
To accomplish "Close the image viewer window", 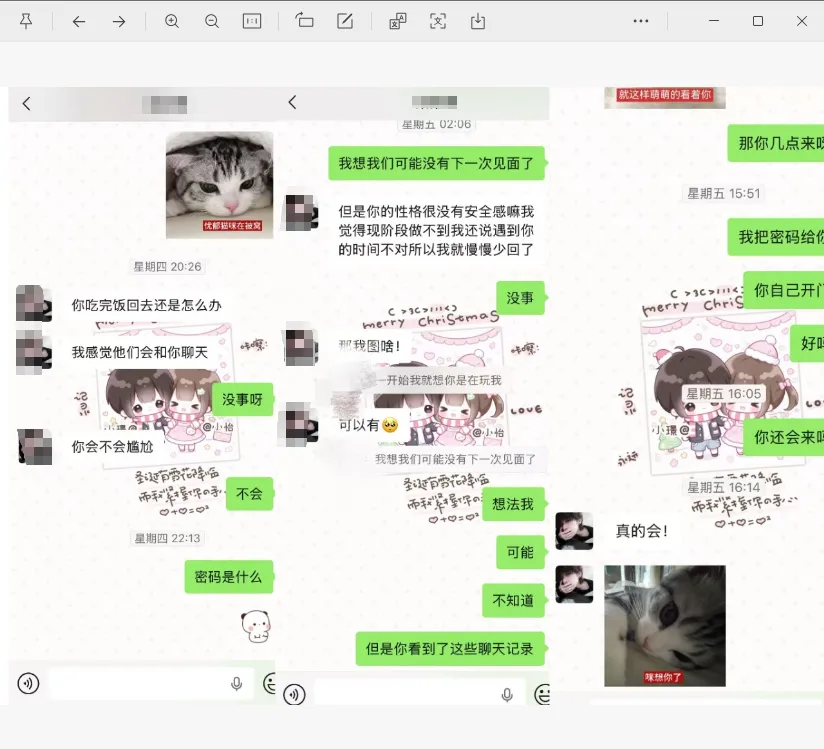I will point(801,21).
